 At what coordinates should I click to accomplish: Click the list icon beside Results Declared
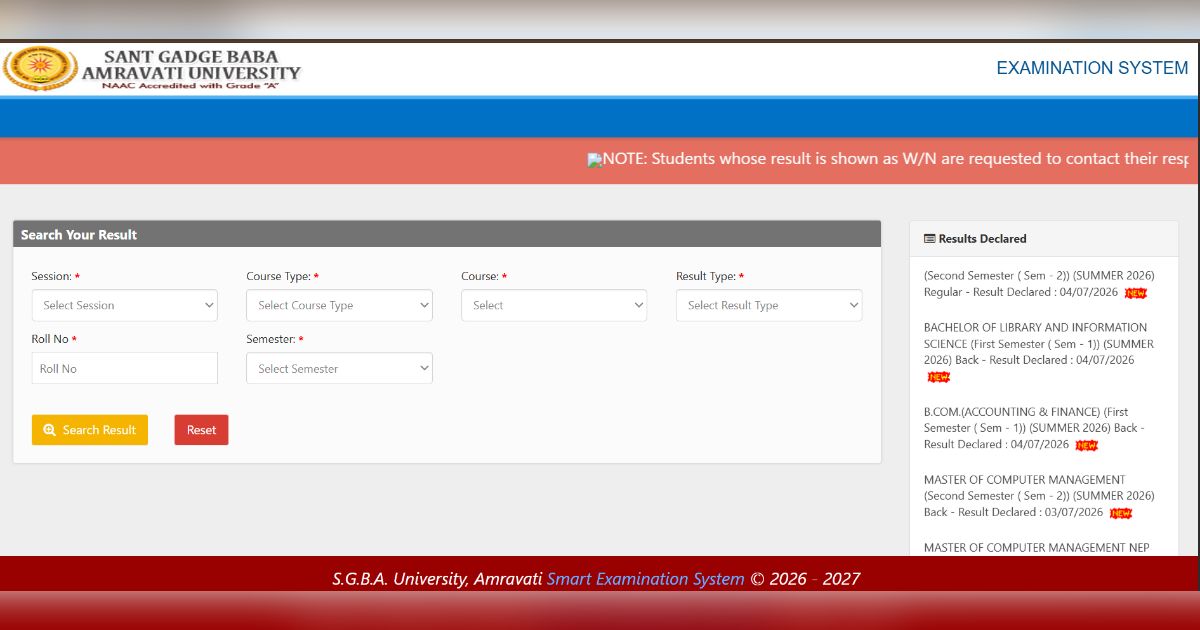[x=929, y=239]
